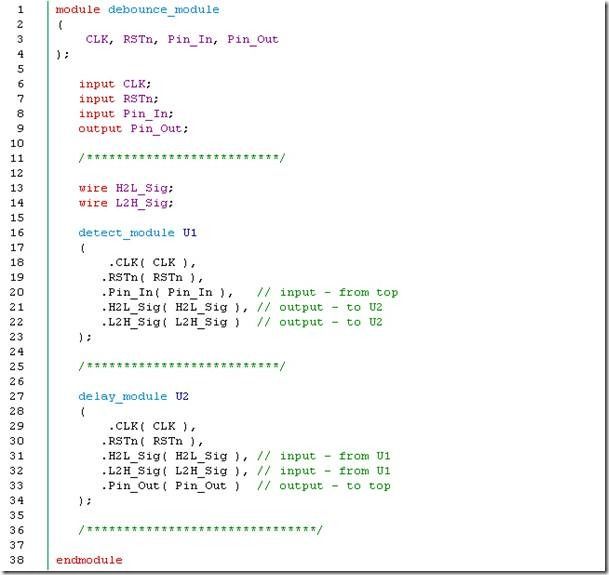Click line number 16 in the gutter

click(x=17, y=233)
